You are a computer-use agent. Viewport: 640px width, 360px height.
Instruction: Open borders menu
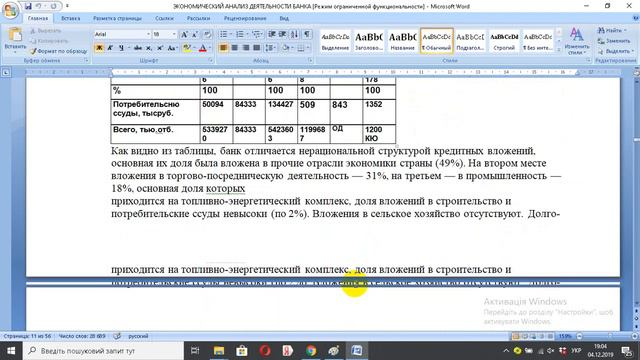tap(302, 48)
